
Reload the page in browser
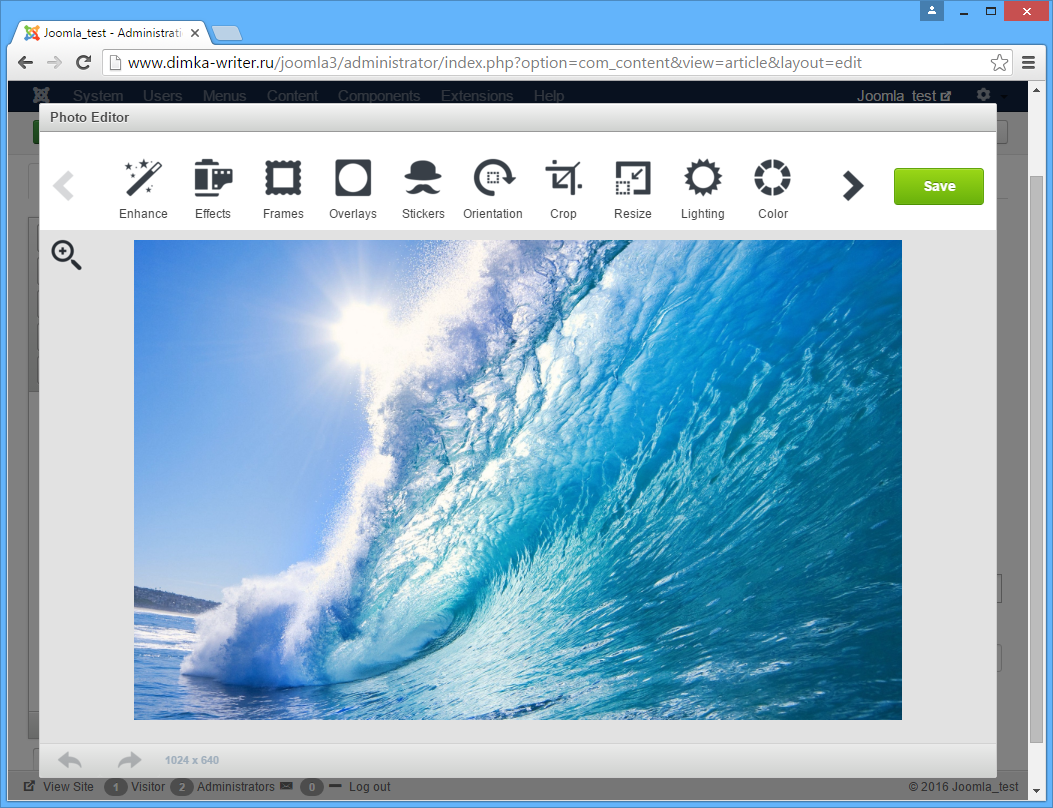coord(84,63)
